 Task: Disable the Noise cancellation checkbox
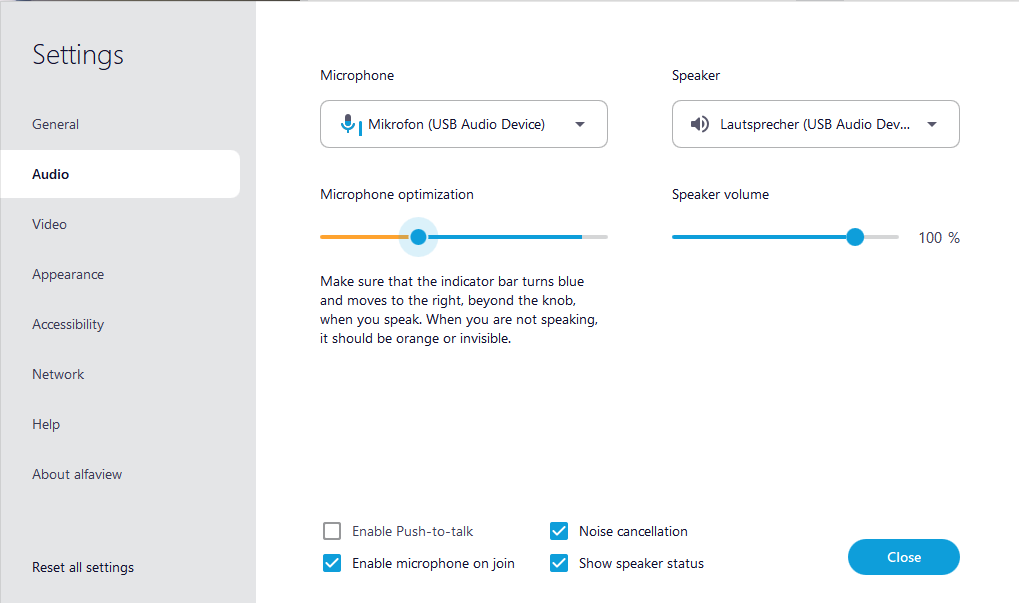pos(559,531)
